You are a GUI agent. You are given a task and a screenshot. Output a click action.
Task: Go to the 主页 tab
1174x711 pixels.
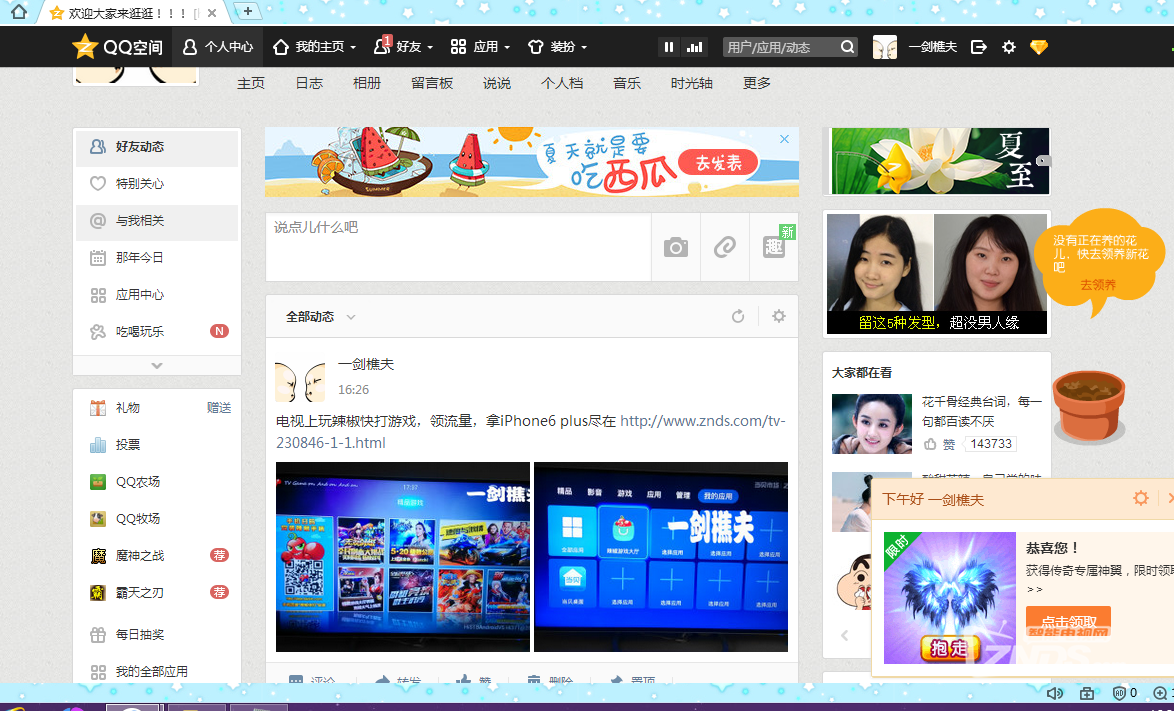tap(251, 83)
